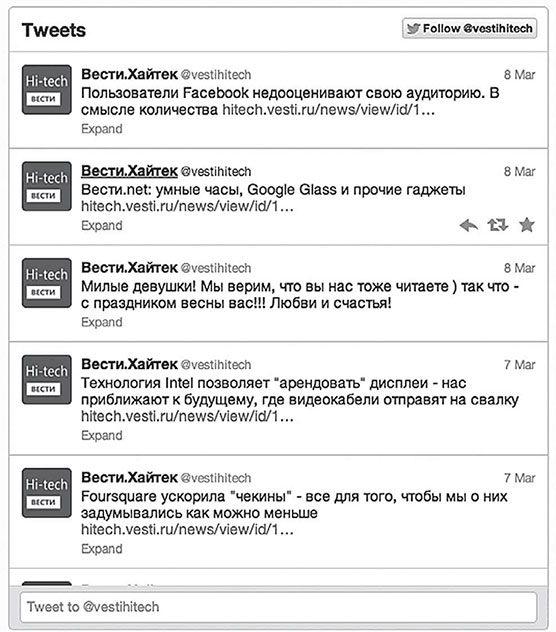Open avatar of the Intel displays tweet
The image size is (556, 632).
47,380
